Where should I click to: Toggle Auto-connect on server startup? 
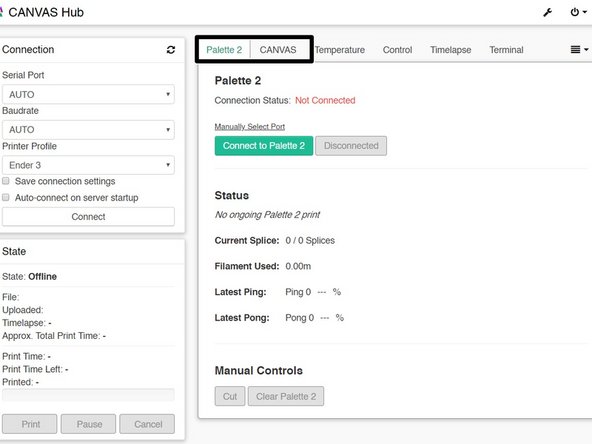tap(6, 197)
